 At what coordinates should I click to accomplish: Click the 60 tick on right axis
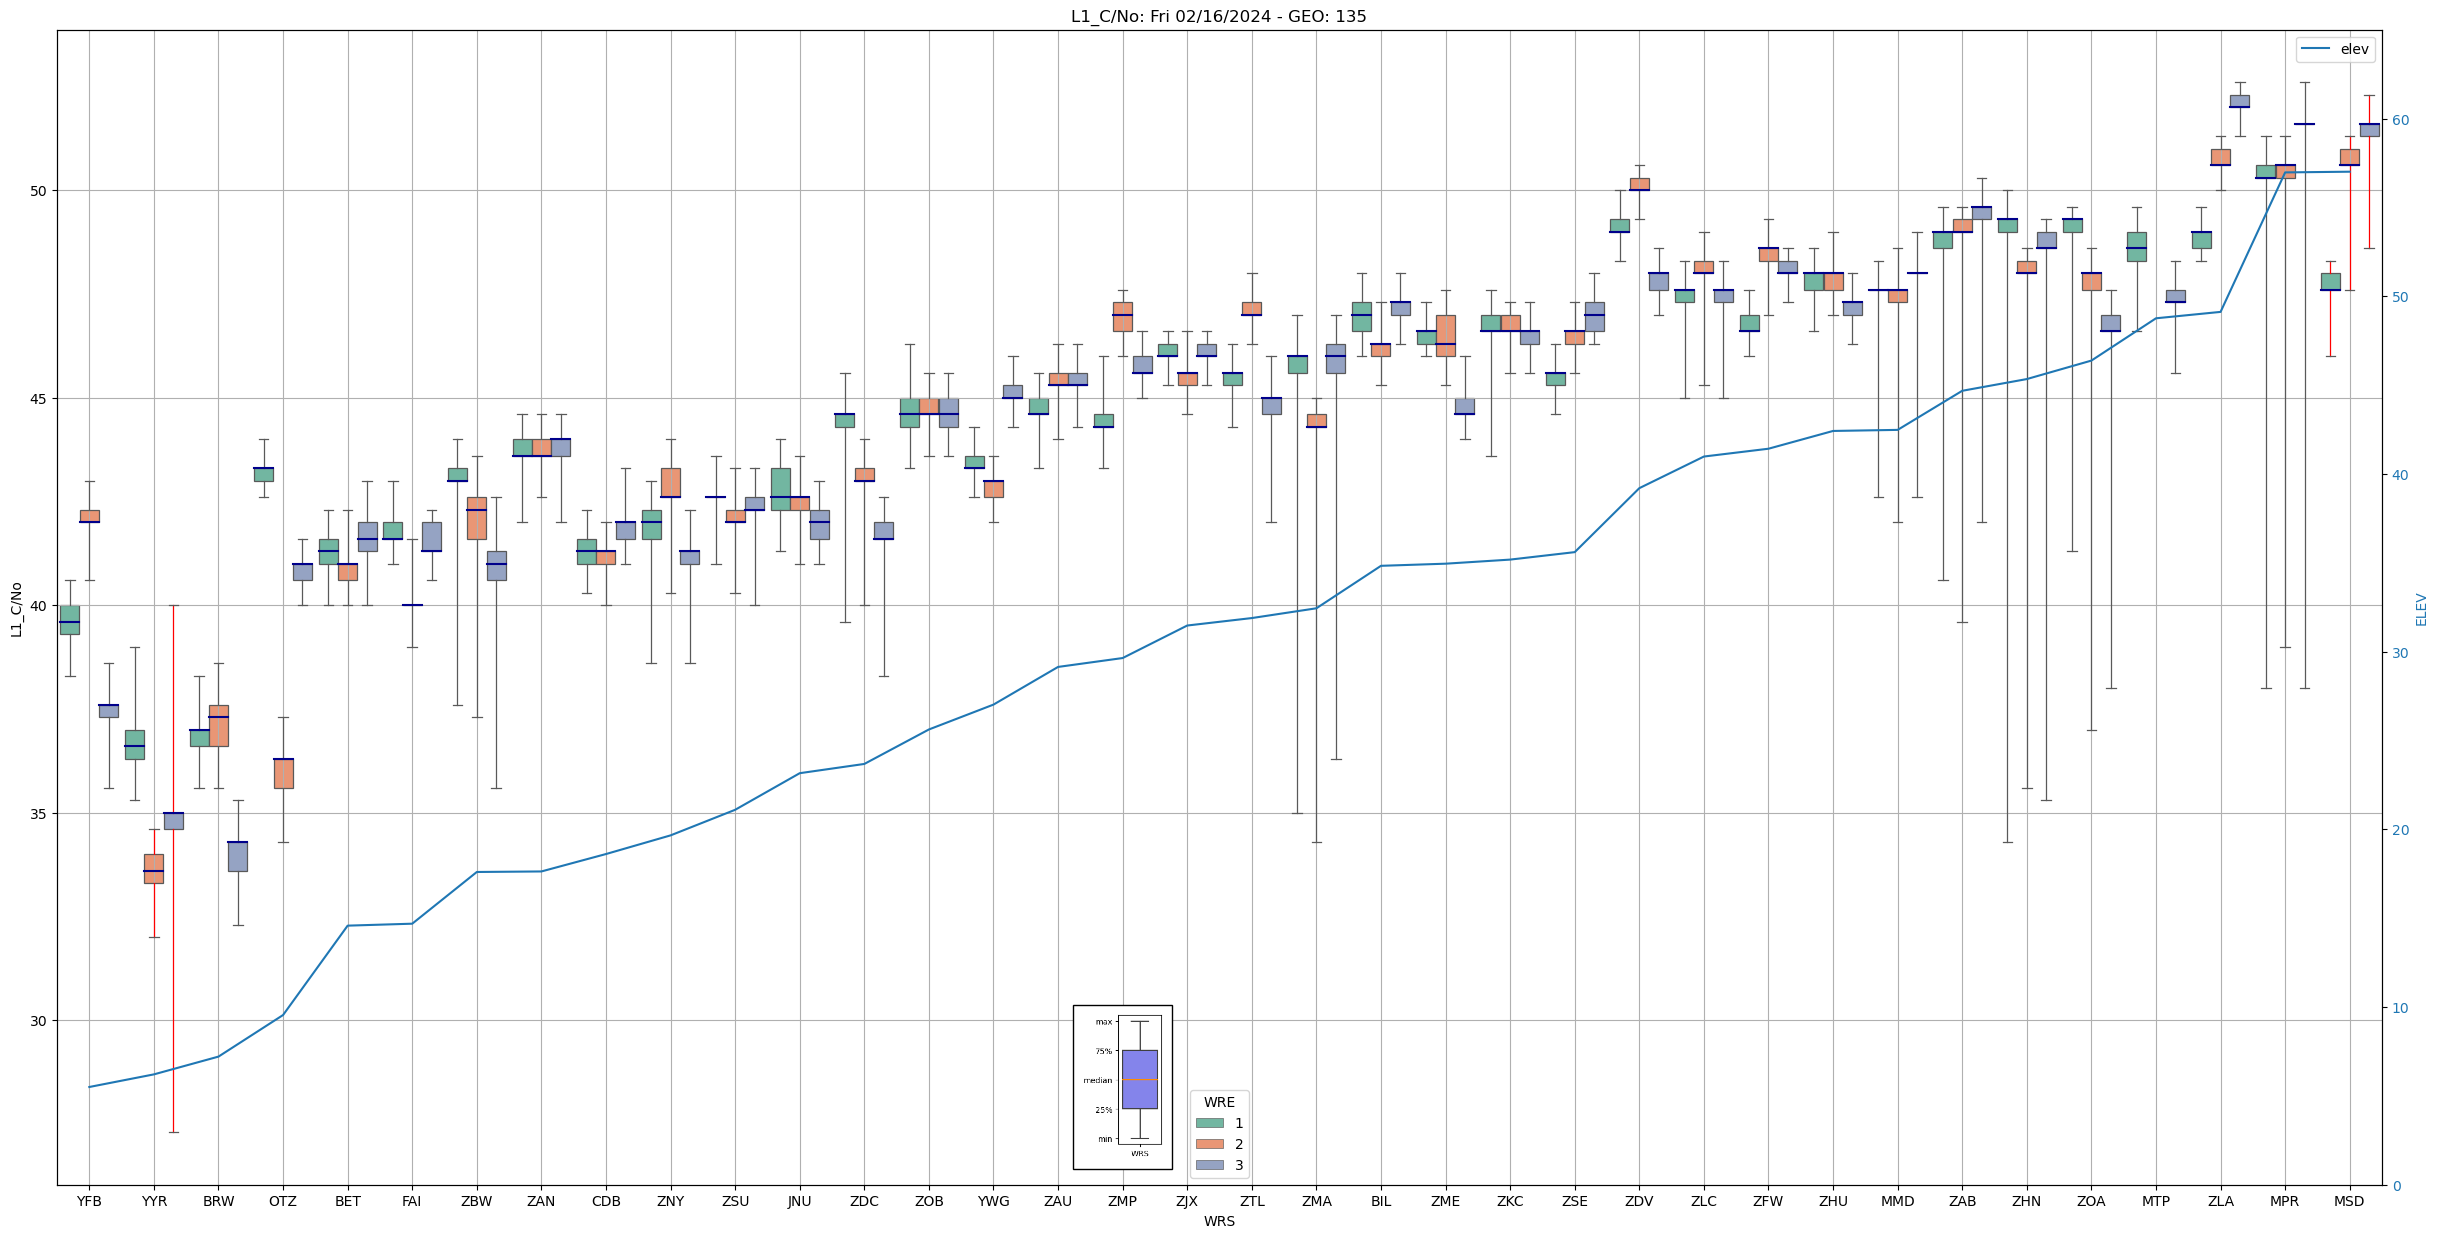click(x=2399, y=120)
